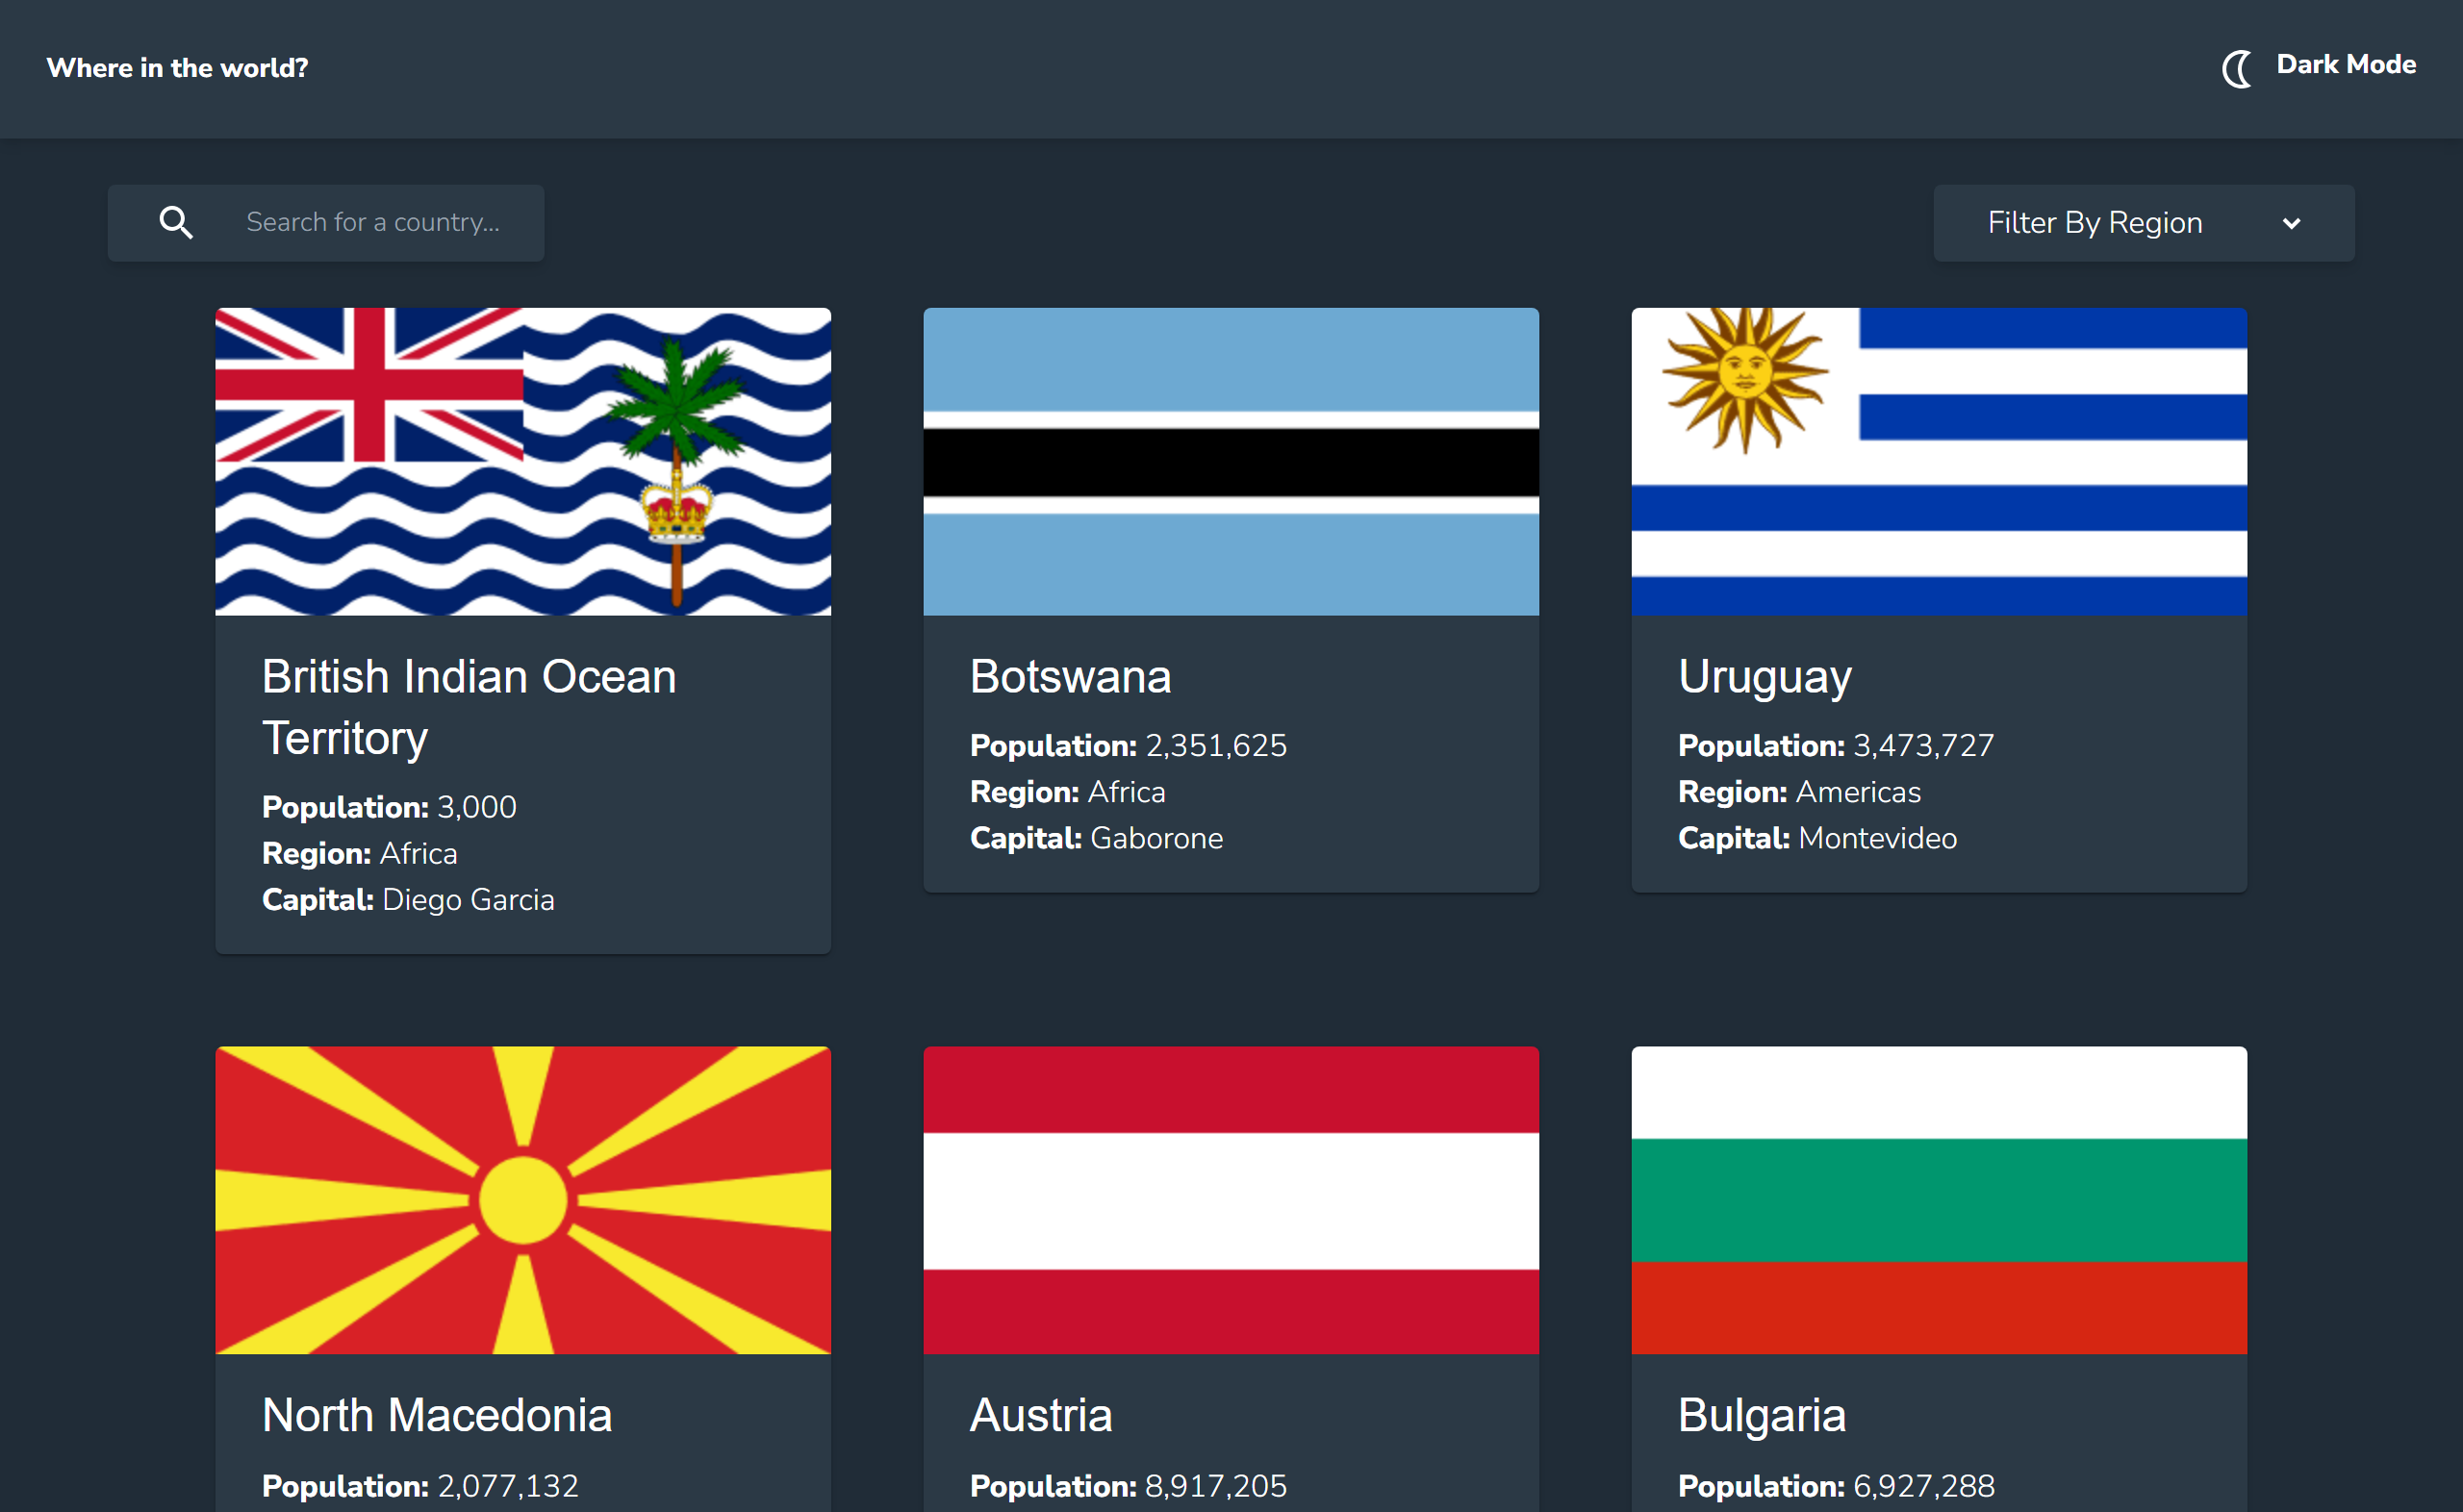Click Region: Africa under British Indian Ocean Territory

359,854
